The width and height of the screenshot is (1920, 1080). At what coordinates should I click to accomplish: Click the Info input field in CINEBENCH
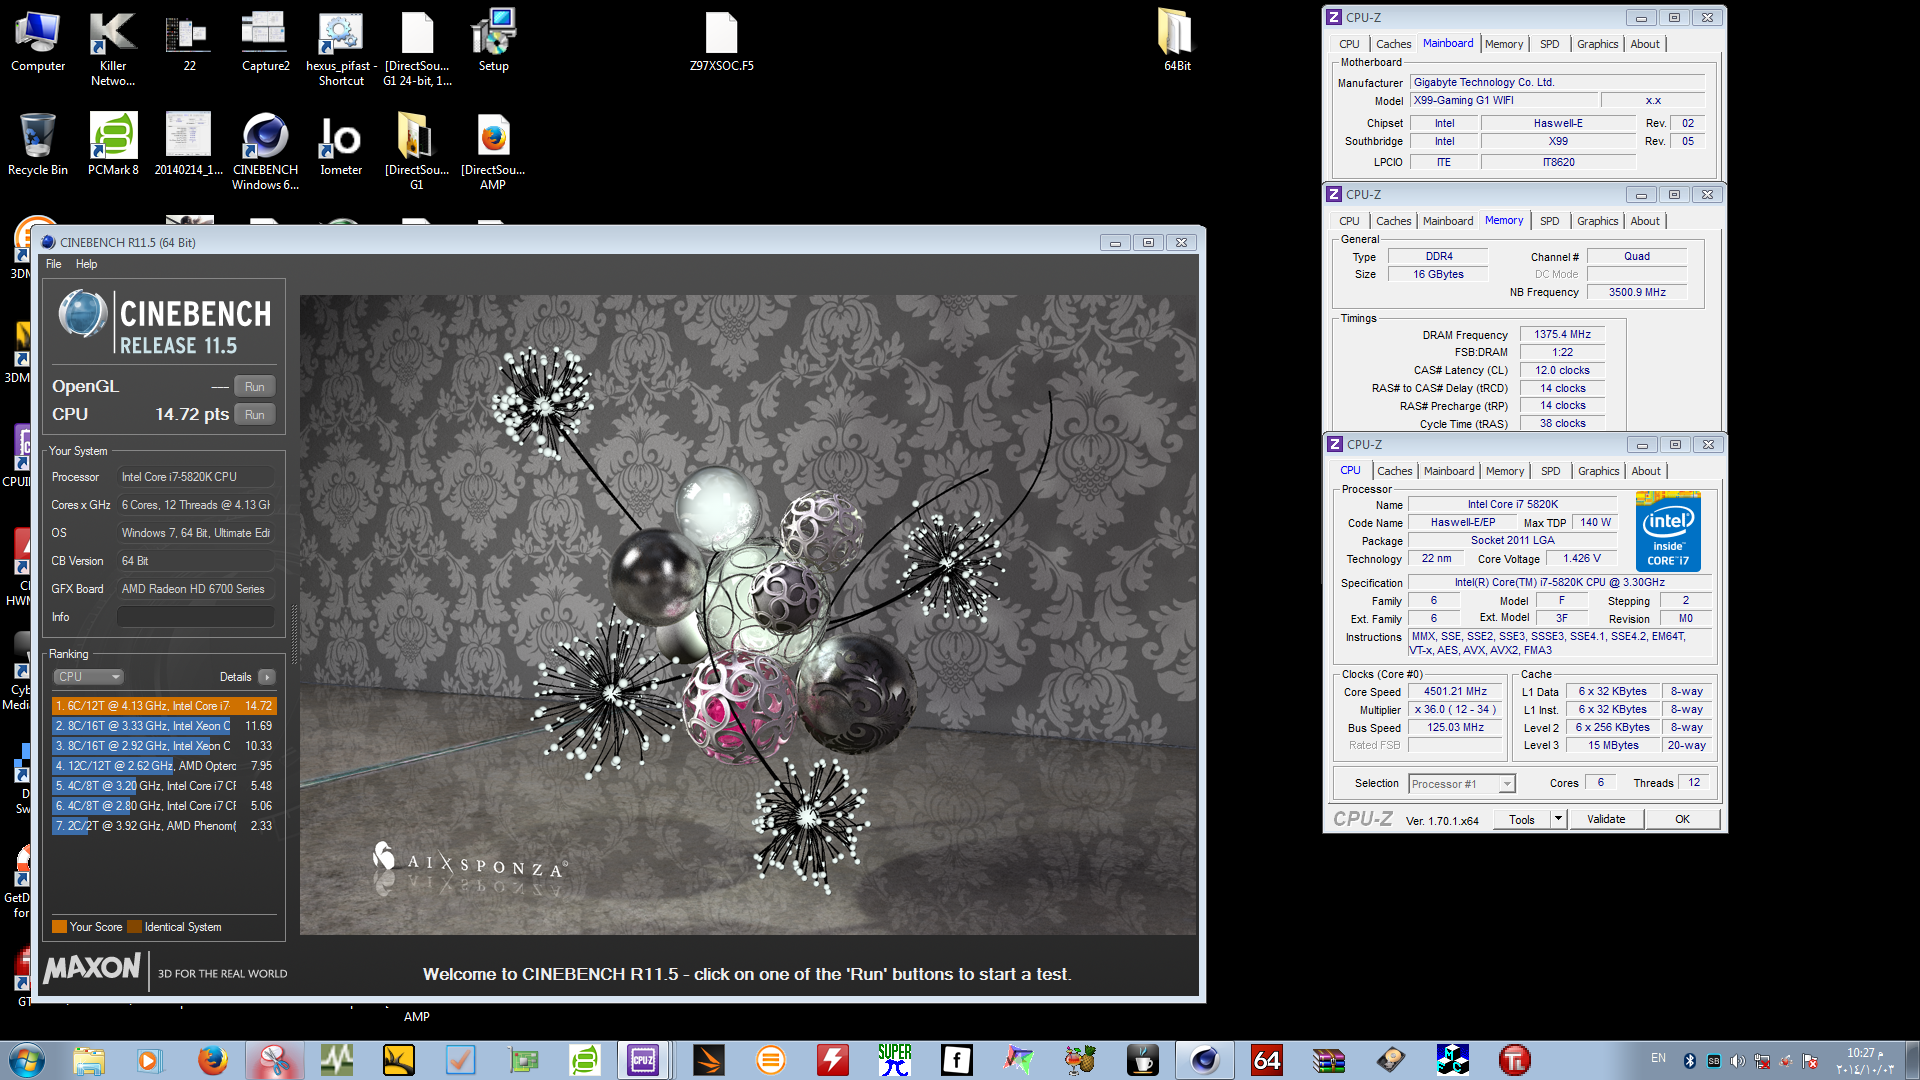tap(196, 617)
